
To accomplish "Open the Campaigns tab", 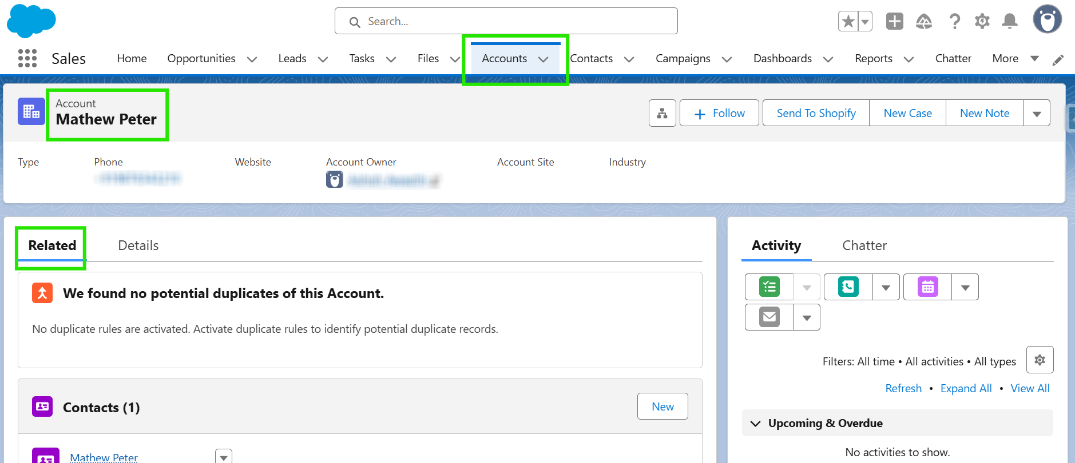I will click(x=683, y=58).
